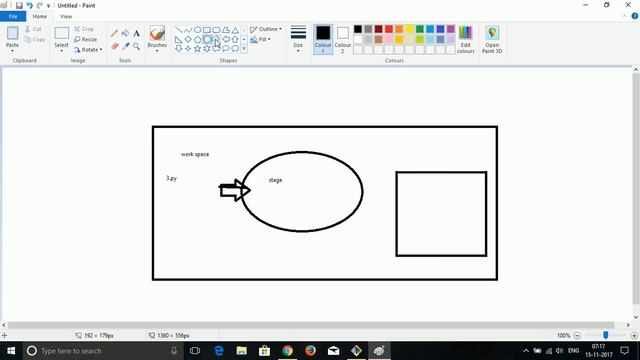Click the Undo arrow in title bar

(29, 5)
